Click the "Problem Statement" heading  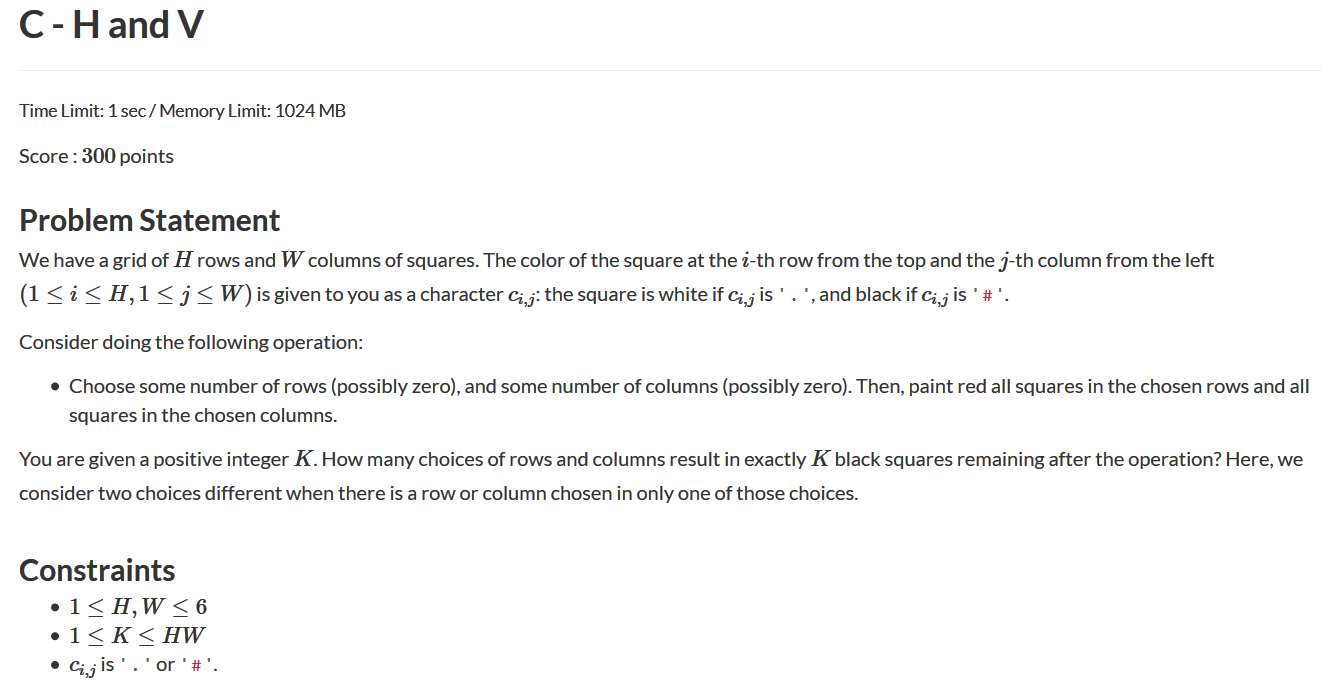(149, 220)
